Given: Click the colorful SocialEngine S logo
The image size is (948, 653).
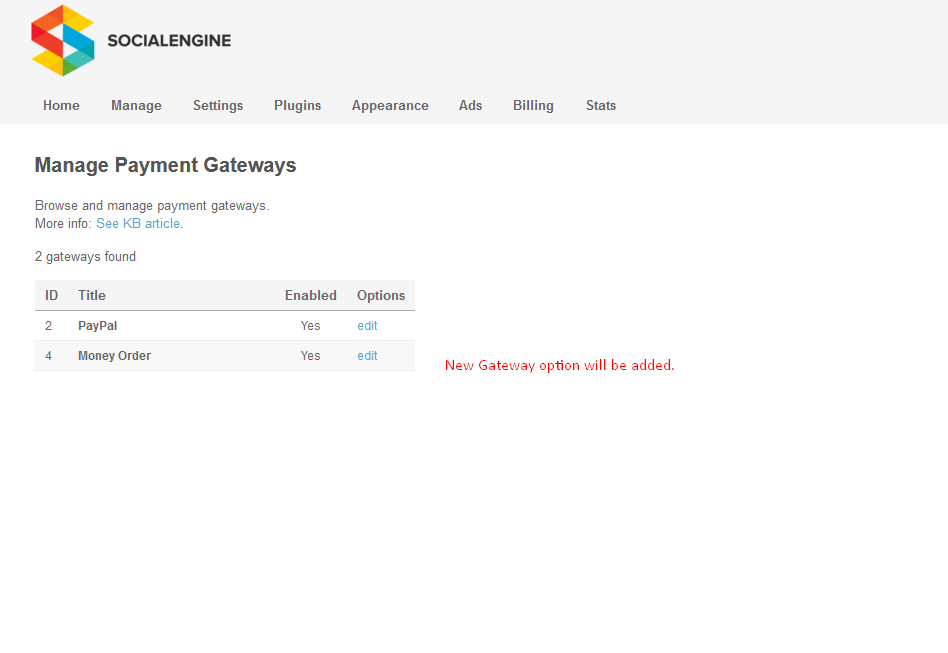Looking at the screenshot, I should tap(62, 40).
